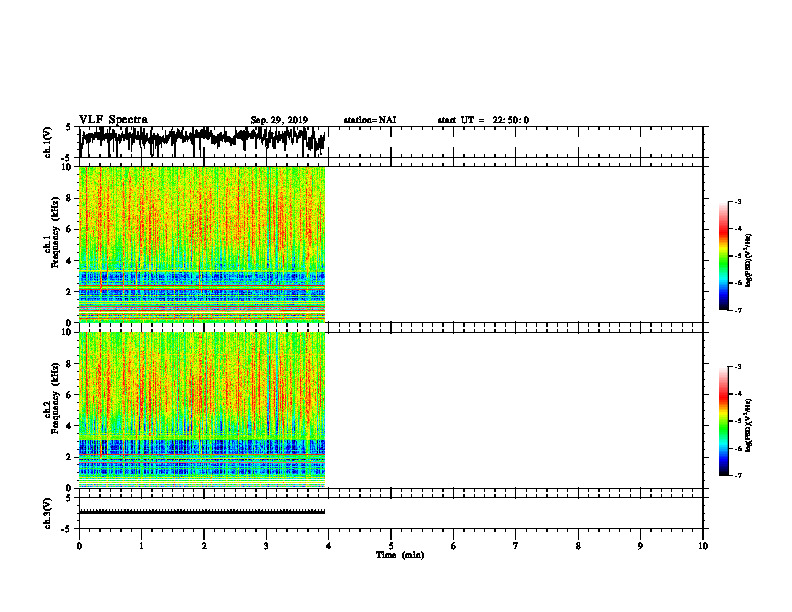Click the ch.2 "Frequency (kHz)" axis label

55,398
